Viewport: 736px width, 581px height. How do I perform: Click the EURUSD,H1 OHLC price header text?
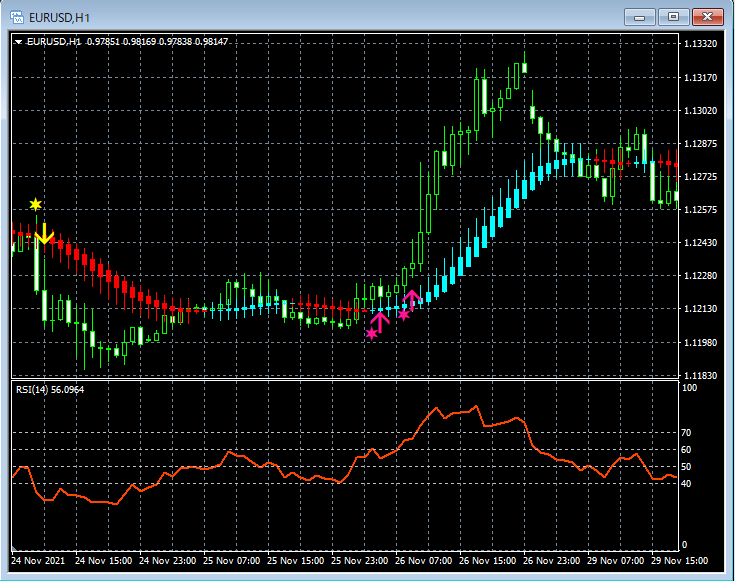(127, 42)
